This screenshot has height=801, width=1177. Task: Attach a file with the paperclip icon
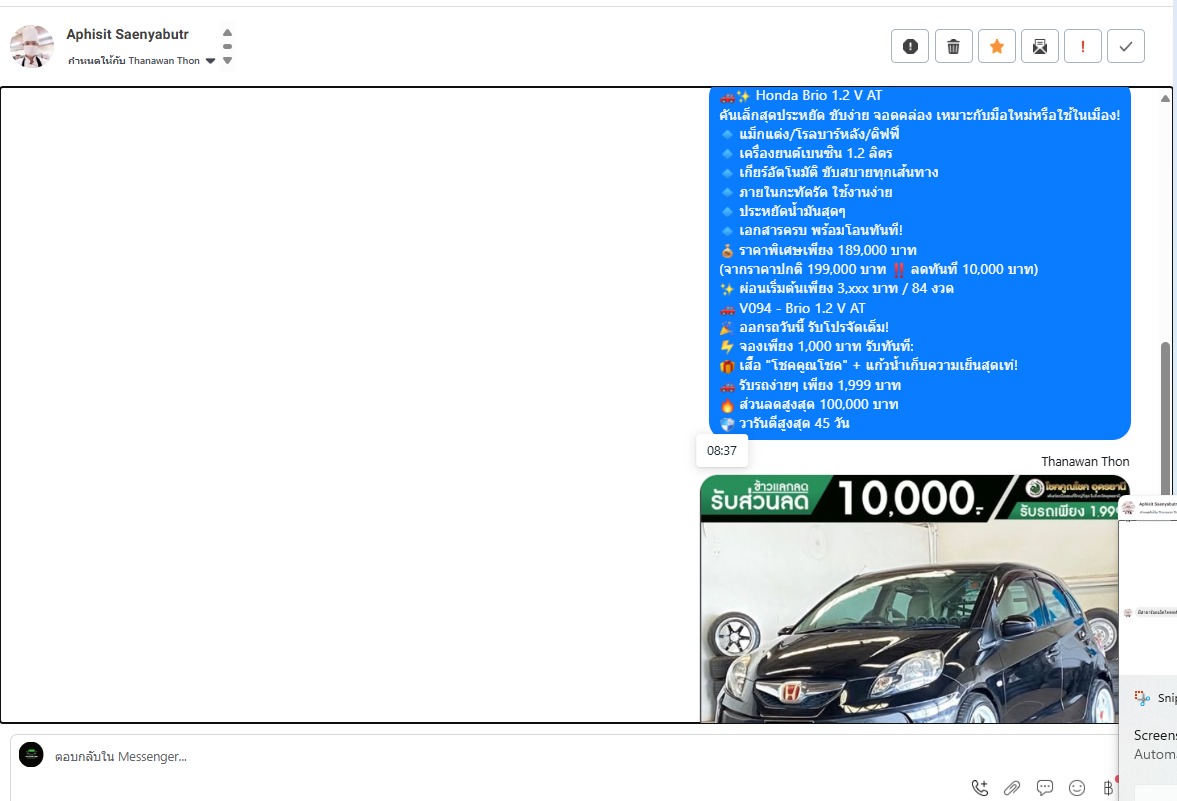[x=1012, y=787]
